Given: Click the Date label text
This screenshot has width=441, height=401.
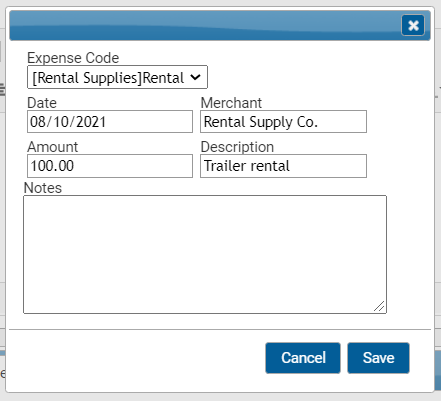Looking at the screenshot, I should (42, 103).
